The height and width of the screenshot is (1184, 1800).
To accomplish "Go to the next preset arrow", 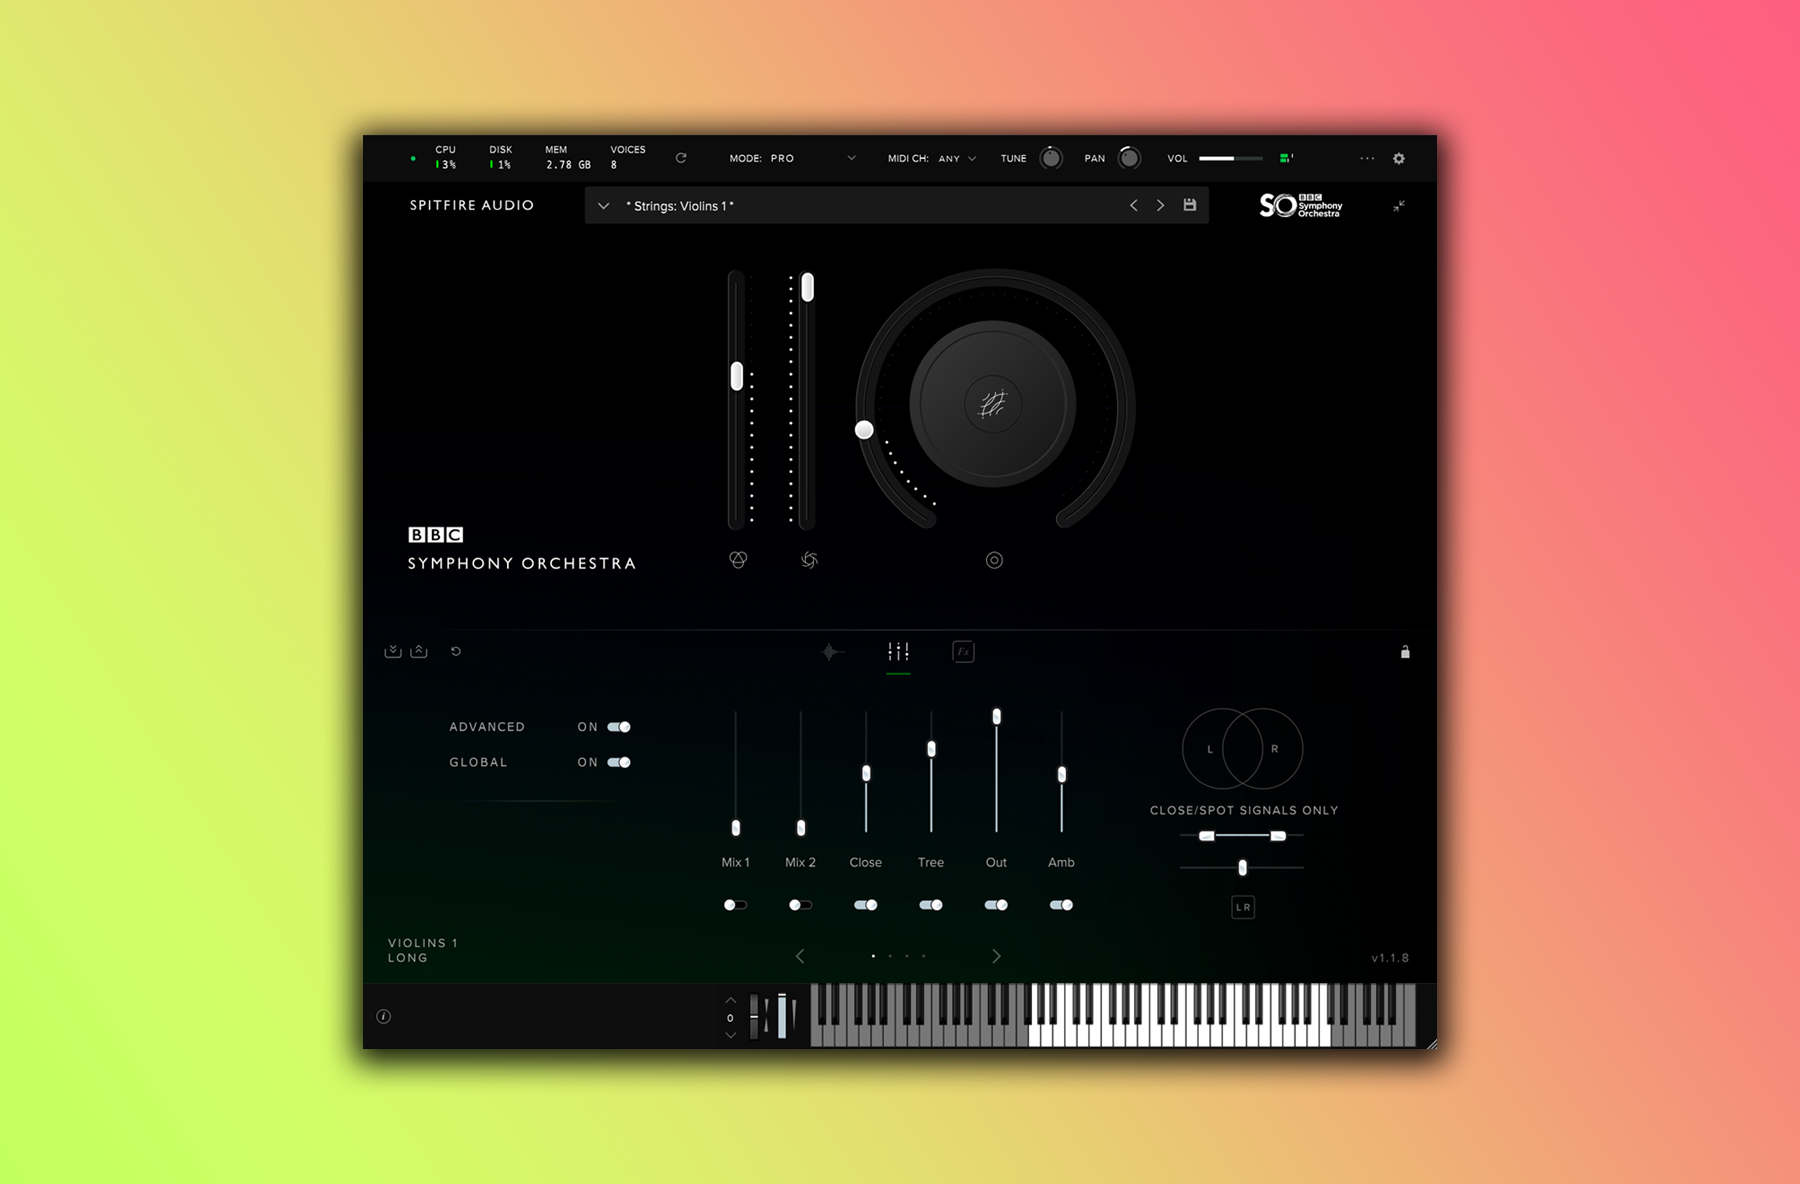I will pos(1161,205).
